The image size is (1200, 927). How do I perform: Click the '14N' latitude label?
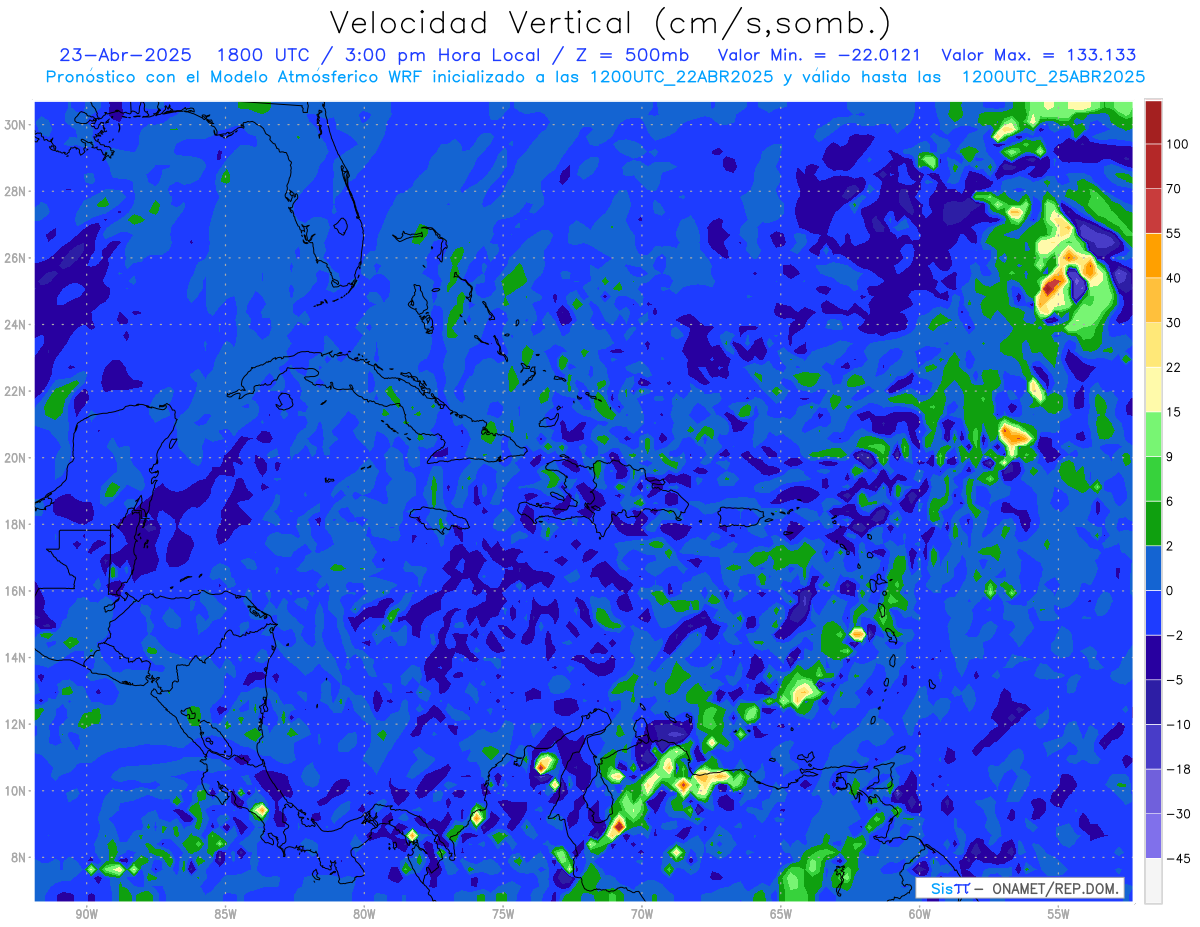pos(15,657)
